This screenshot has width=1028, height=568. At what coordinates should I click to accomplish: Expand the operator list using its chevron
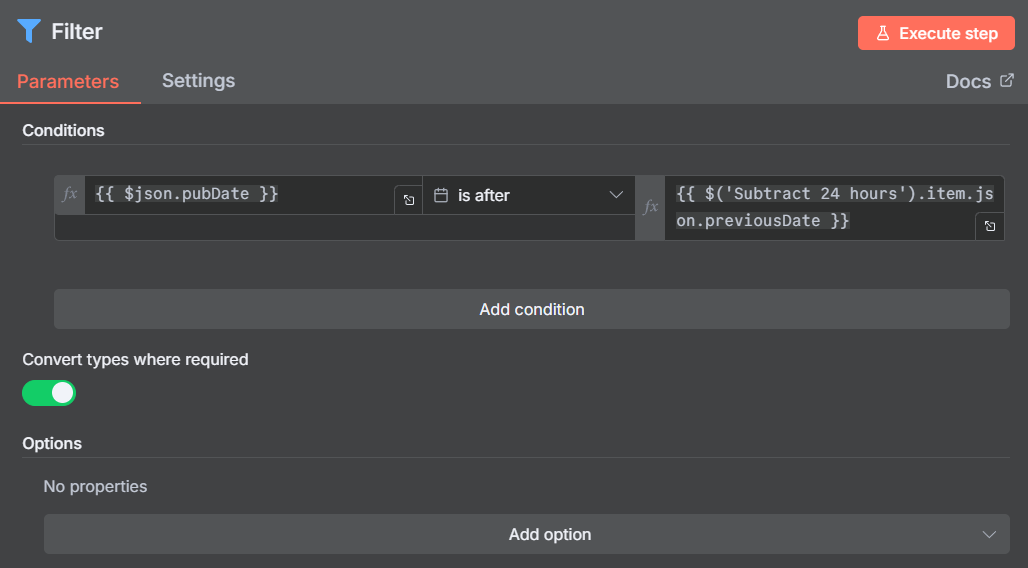coord(616,195)
